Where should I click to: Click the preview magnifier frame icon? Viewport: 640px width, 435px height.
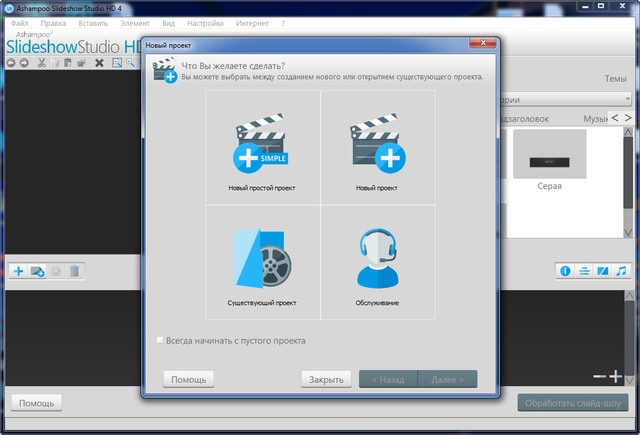(117, 62)
